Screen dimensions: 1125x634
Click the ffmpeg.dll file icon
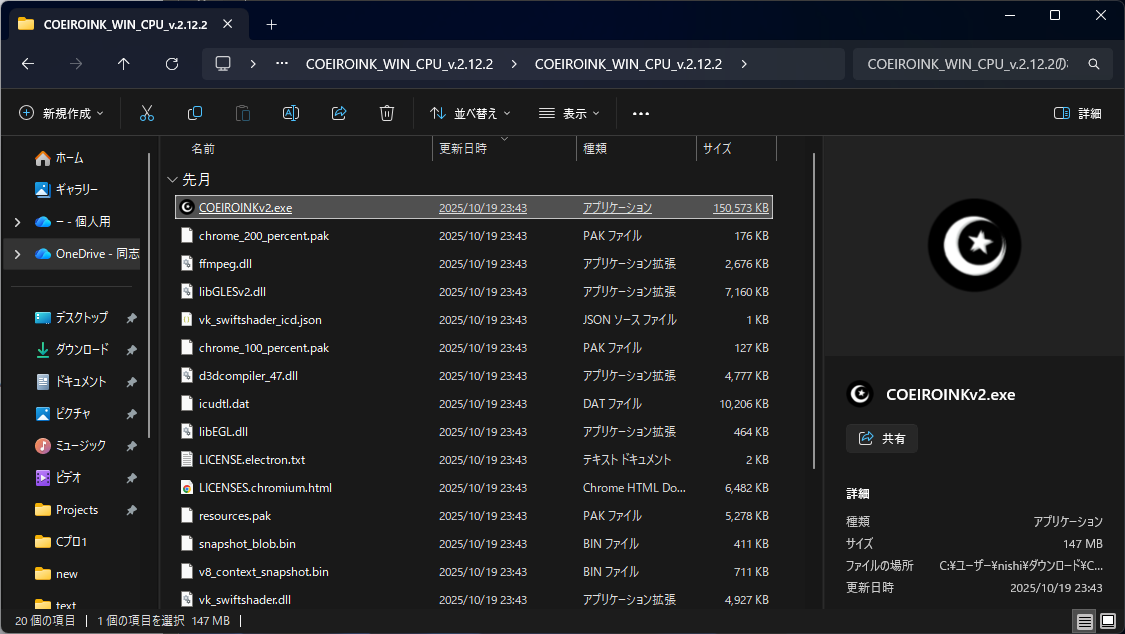187,263
